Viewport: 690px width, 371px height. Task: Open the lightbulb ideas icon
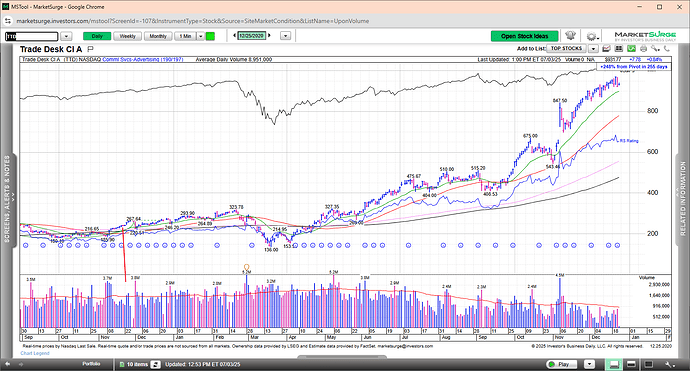point(571,36)
